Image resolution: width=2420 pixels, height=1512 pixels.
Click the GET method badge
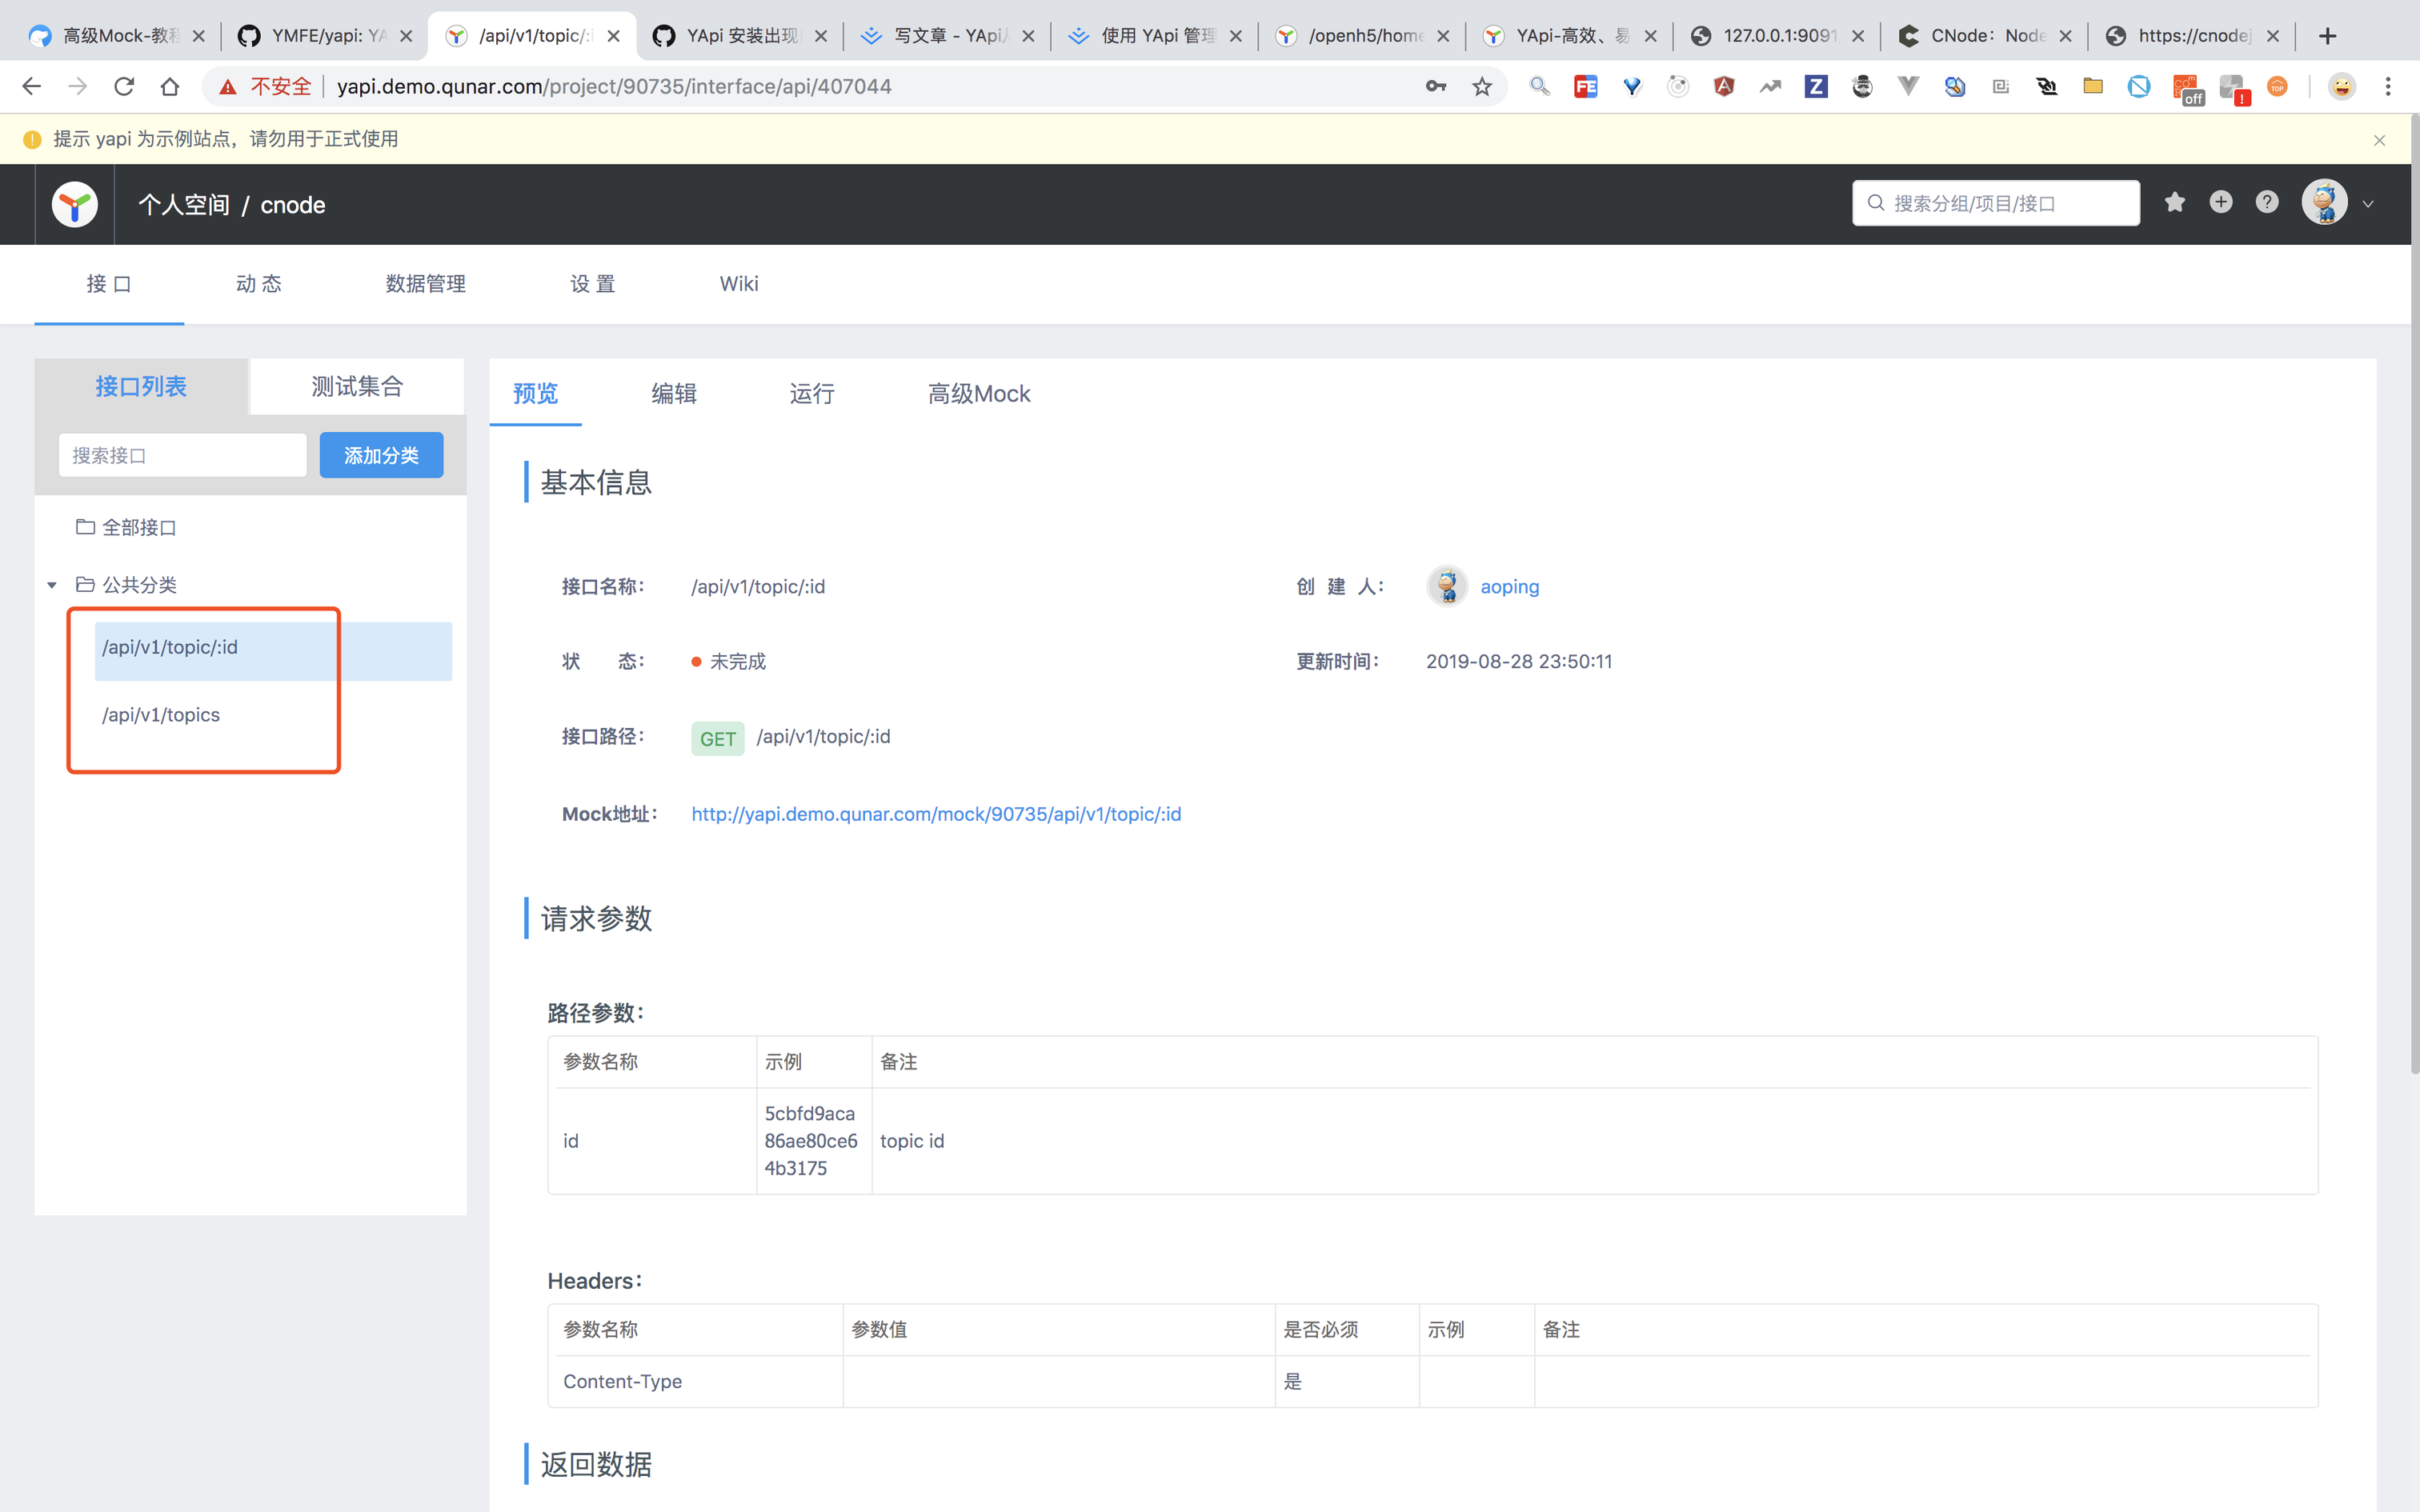pos(718,739)
